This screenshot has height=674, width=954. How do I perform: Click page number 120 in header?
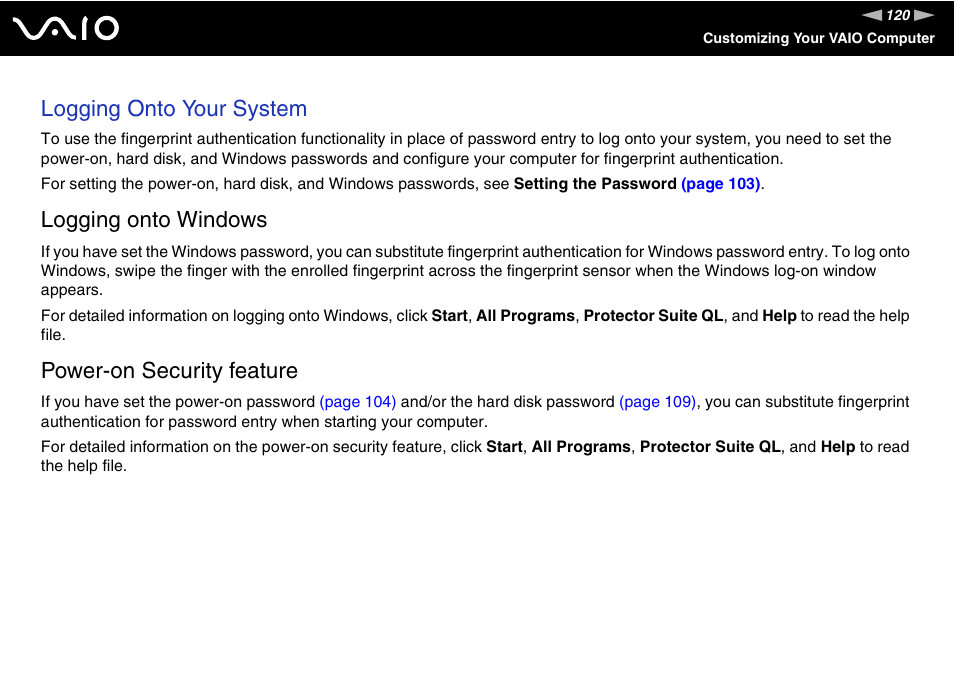pyautogui.click(x=898, y=15)
